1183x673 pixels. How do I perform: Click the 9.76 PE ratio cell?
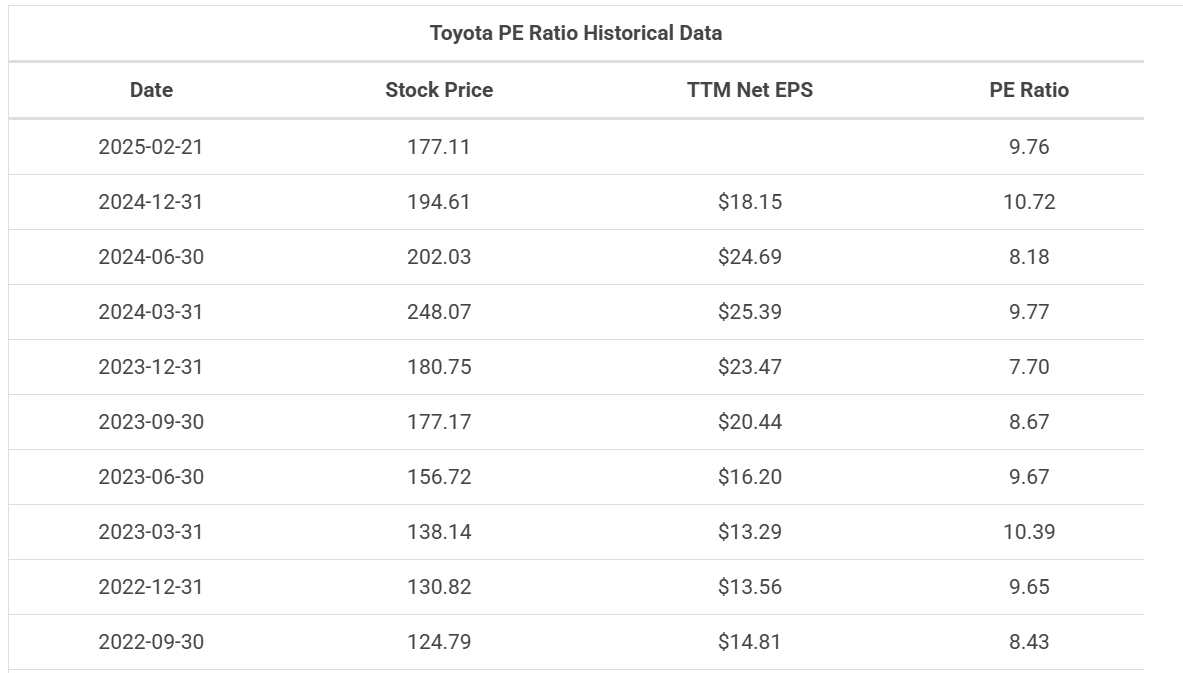click(1029, 146)
